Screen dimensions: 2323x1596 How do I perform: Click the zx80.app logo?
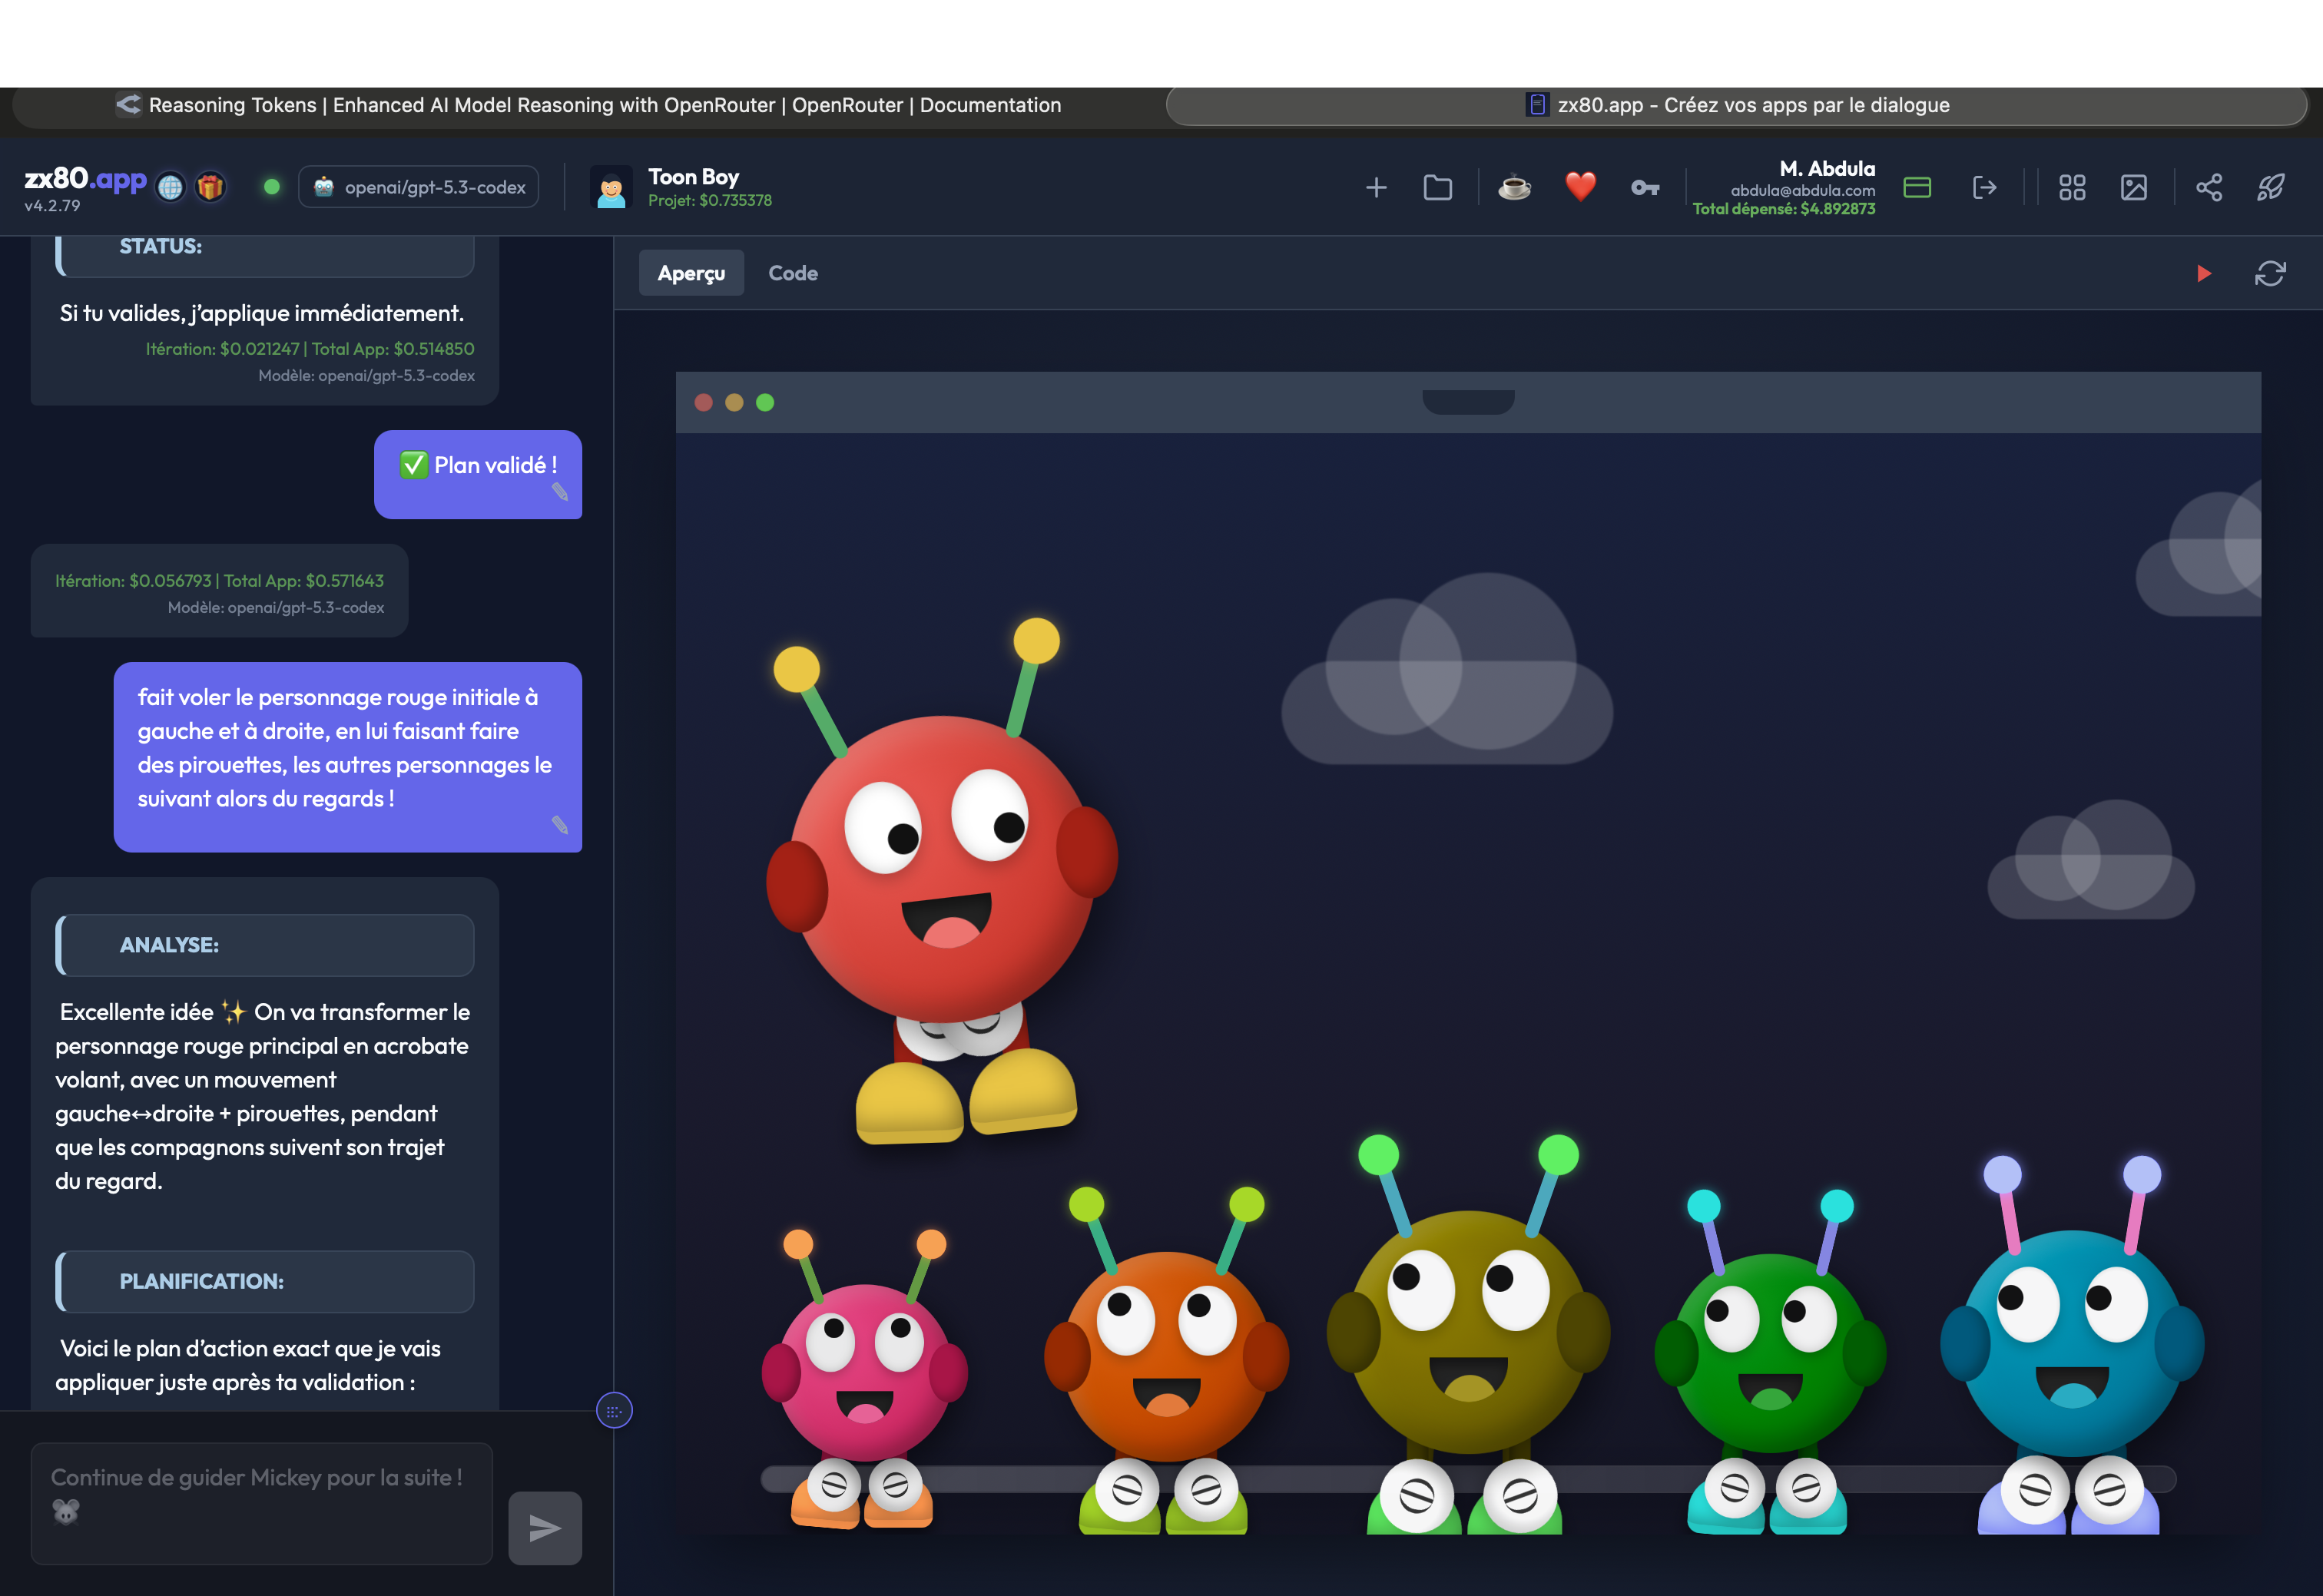tap(86, 179)
